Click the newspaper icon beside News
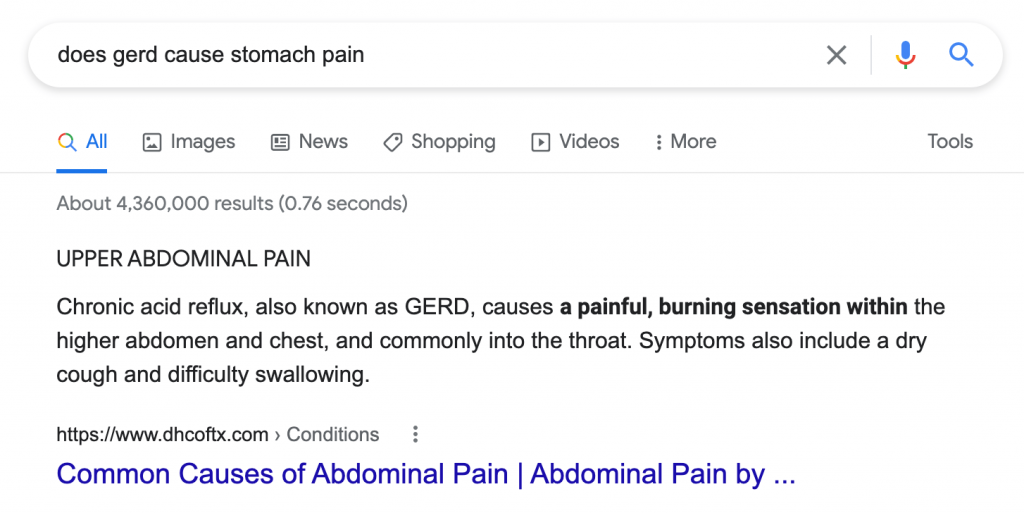 pos(280,142)
